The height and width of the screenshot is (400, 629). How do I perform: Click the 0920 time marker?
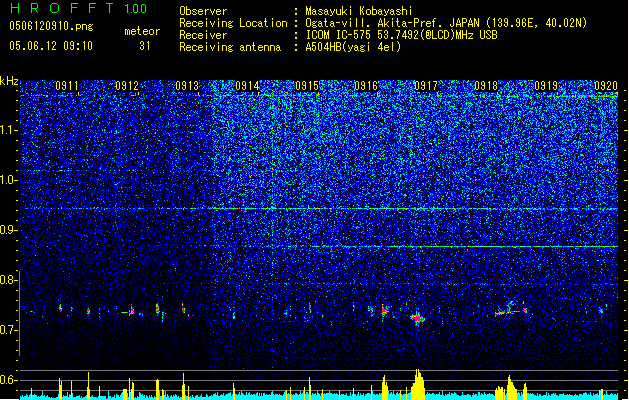[x=606, y=86]
